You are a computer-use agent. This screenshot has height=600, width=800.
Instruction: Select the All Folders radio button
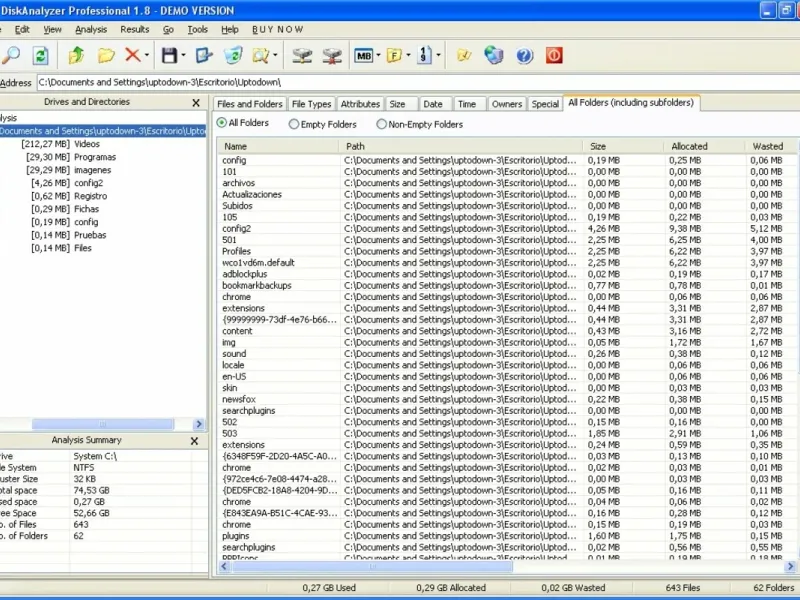(222, 123)
